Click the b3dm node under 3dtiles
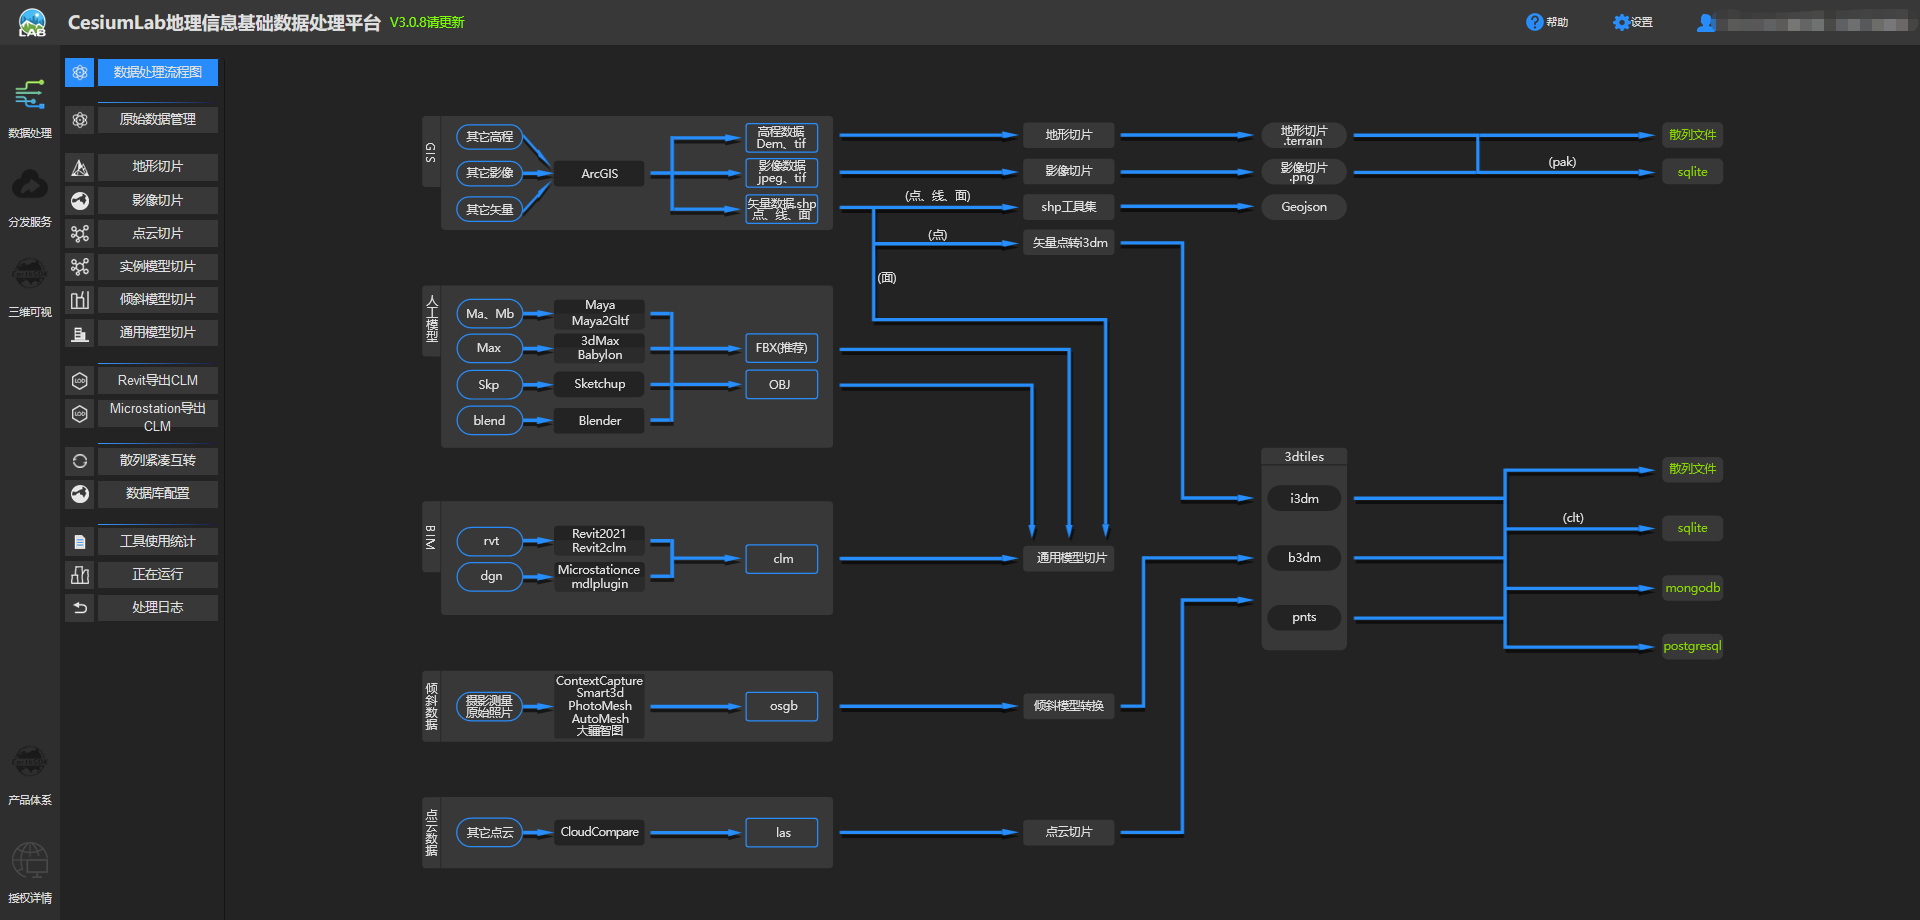Viewport: 1920px width, 920px height. click(1304, 558)
